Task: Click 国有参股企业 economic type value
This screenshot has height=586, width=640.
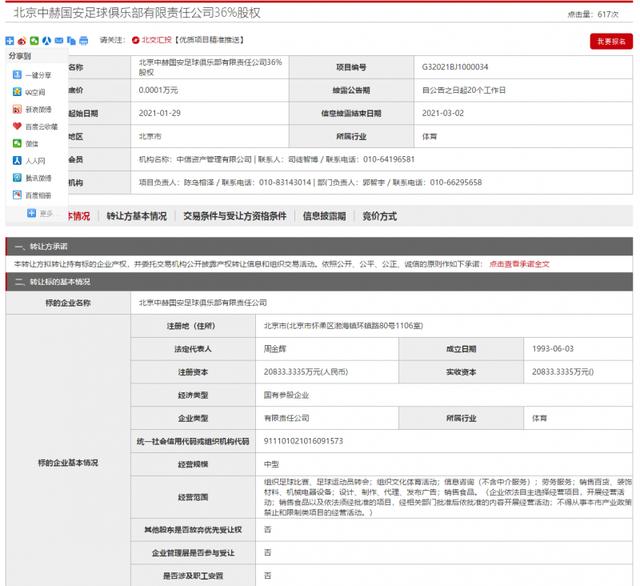Action: (287, 395)
